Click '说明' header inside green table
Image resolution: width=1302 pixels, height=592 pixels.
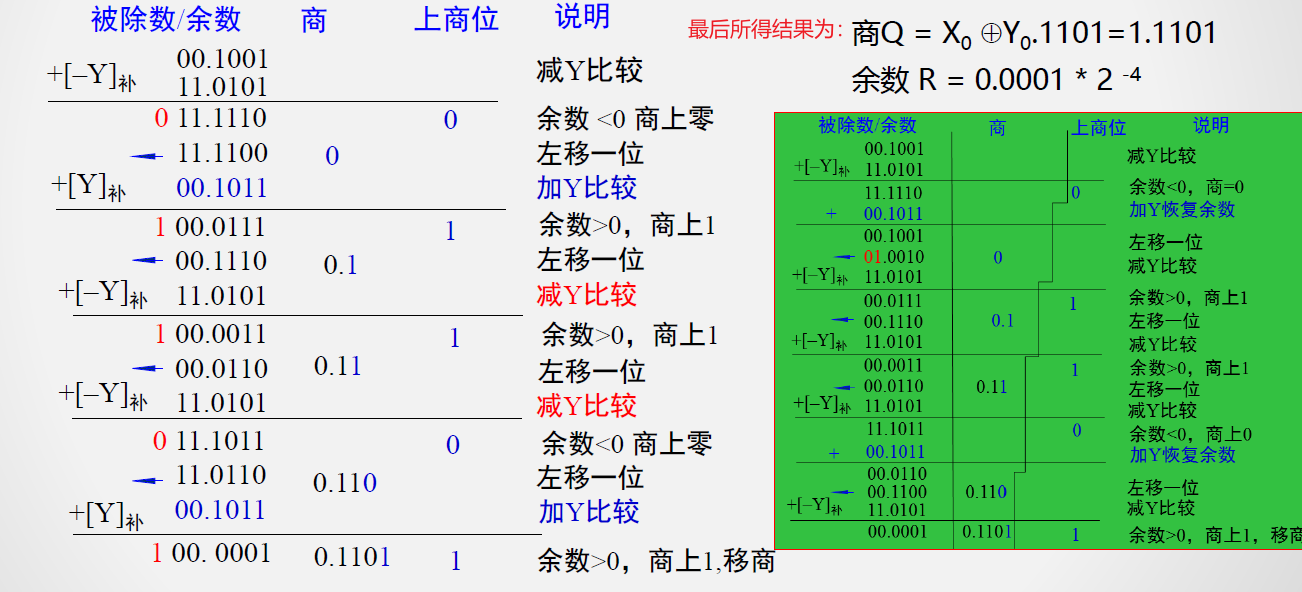pos(1210,125)
